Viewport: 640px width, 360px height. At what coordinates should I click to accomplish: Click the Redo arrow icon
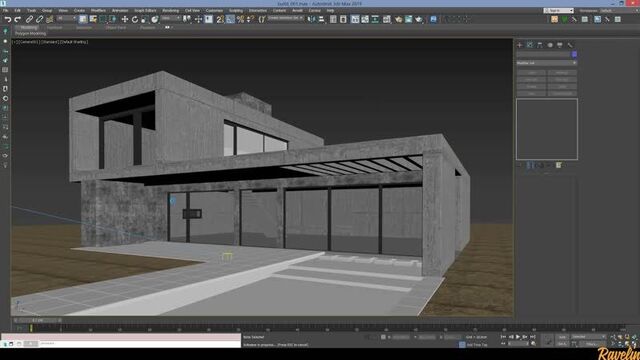coord(18,19)
